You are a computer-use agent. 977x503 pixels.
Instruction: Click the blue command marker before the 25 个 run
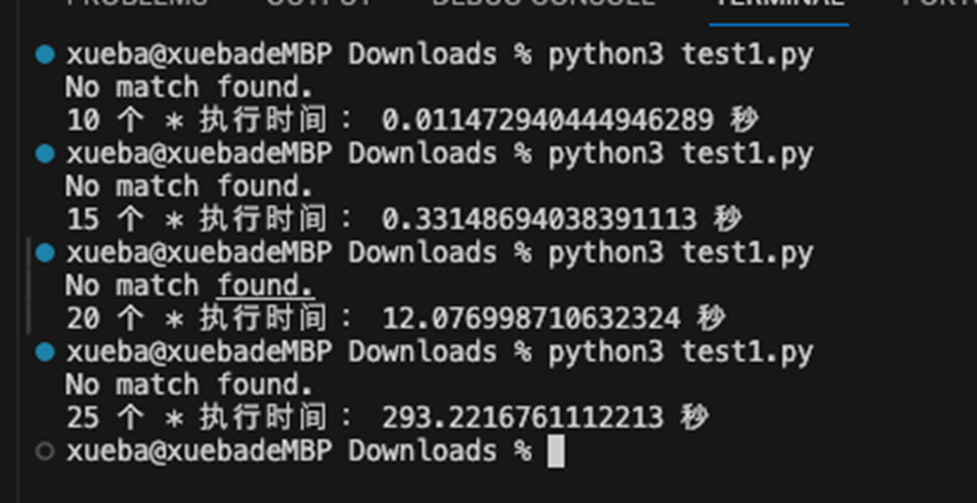[44, 352]
